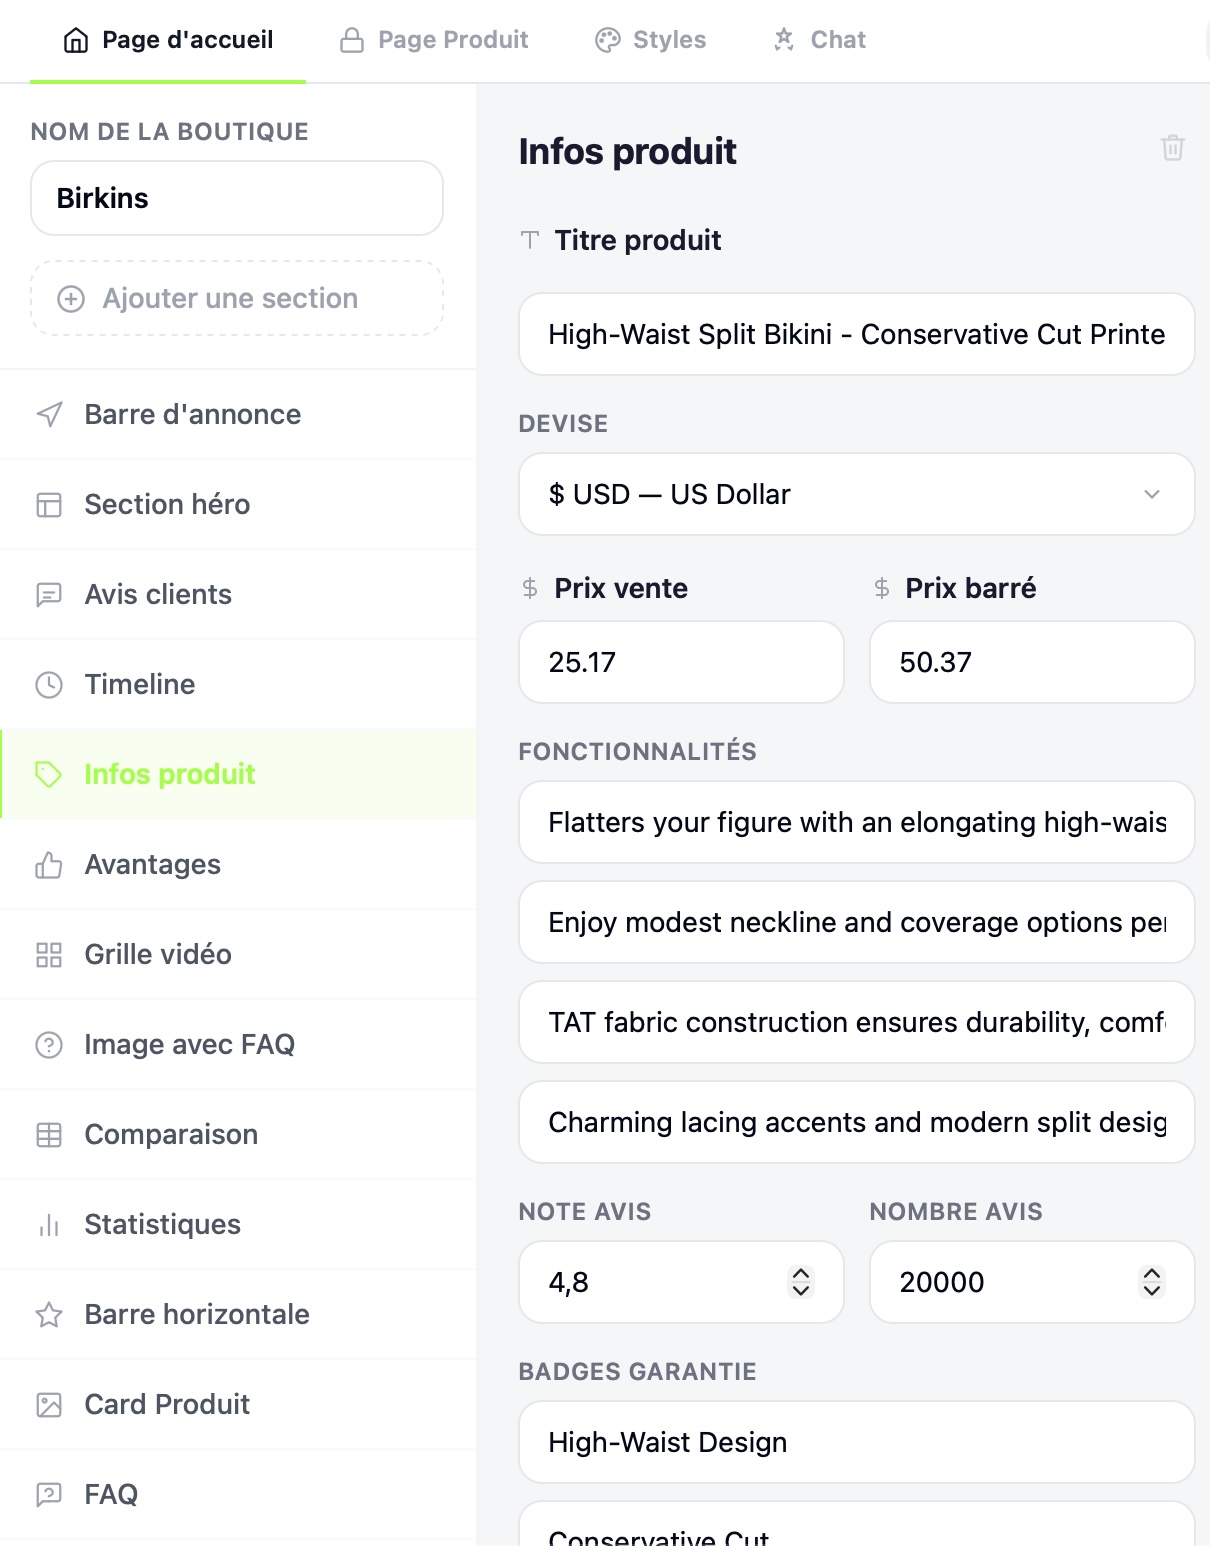Image resolution: width=1210 pixels, height=1546 pixels.
Task: Click the paper-plane icon beside Barre d'annonce
Action: tap(49, 414)
